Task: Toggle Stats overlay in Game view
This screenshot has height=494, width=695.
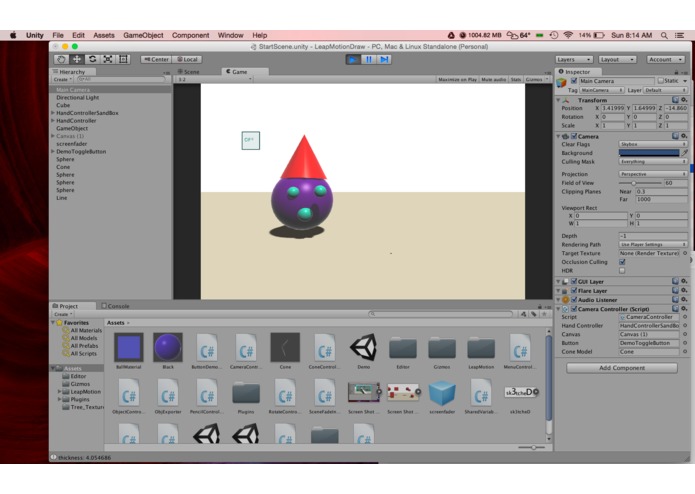Action: [515, 79]
